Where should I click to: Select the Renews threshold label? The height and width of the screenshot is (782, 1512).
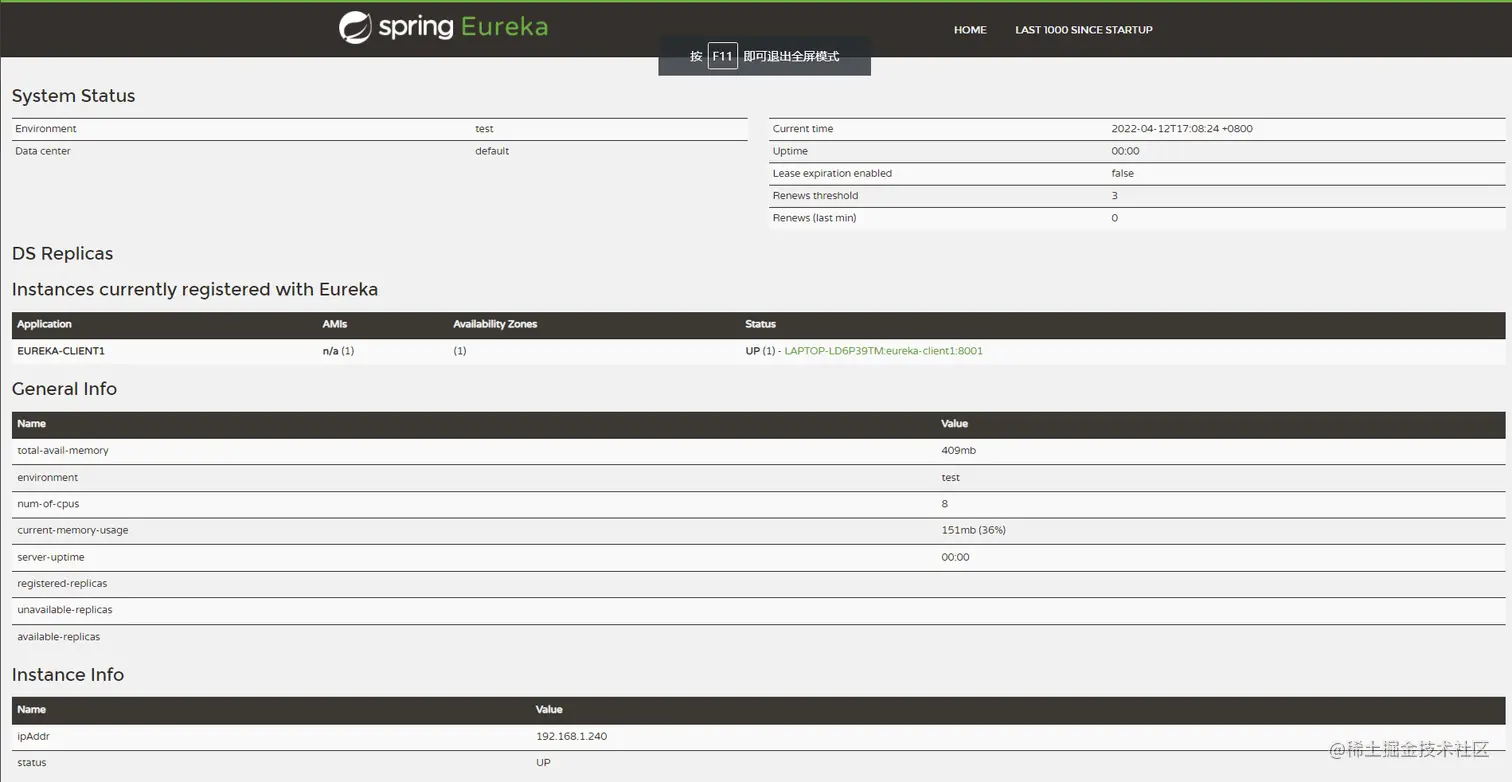[815, 196]
